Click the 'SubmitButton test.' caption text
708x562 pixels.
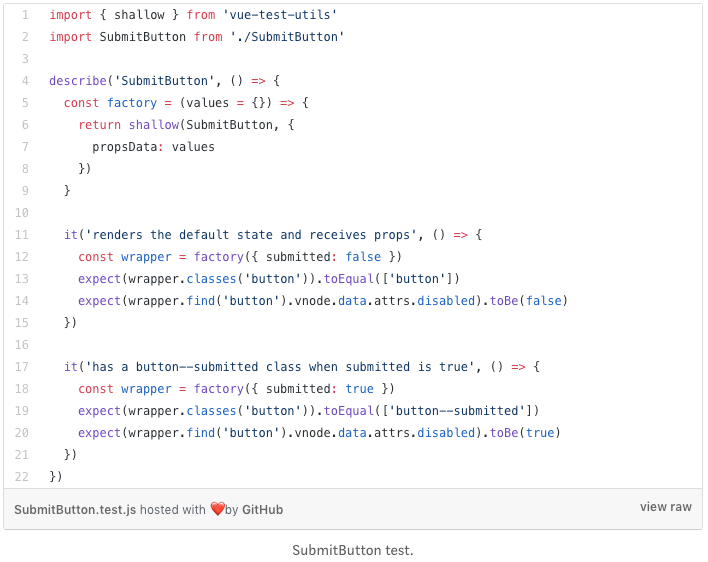tap(353, 551)
